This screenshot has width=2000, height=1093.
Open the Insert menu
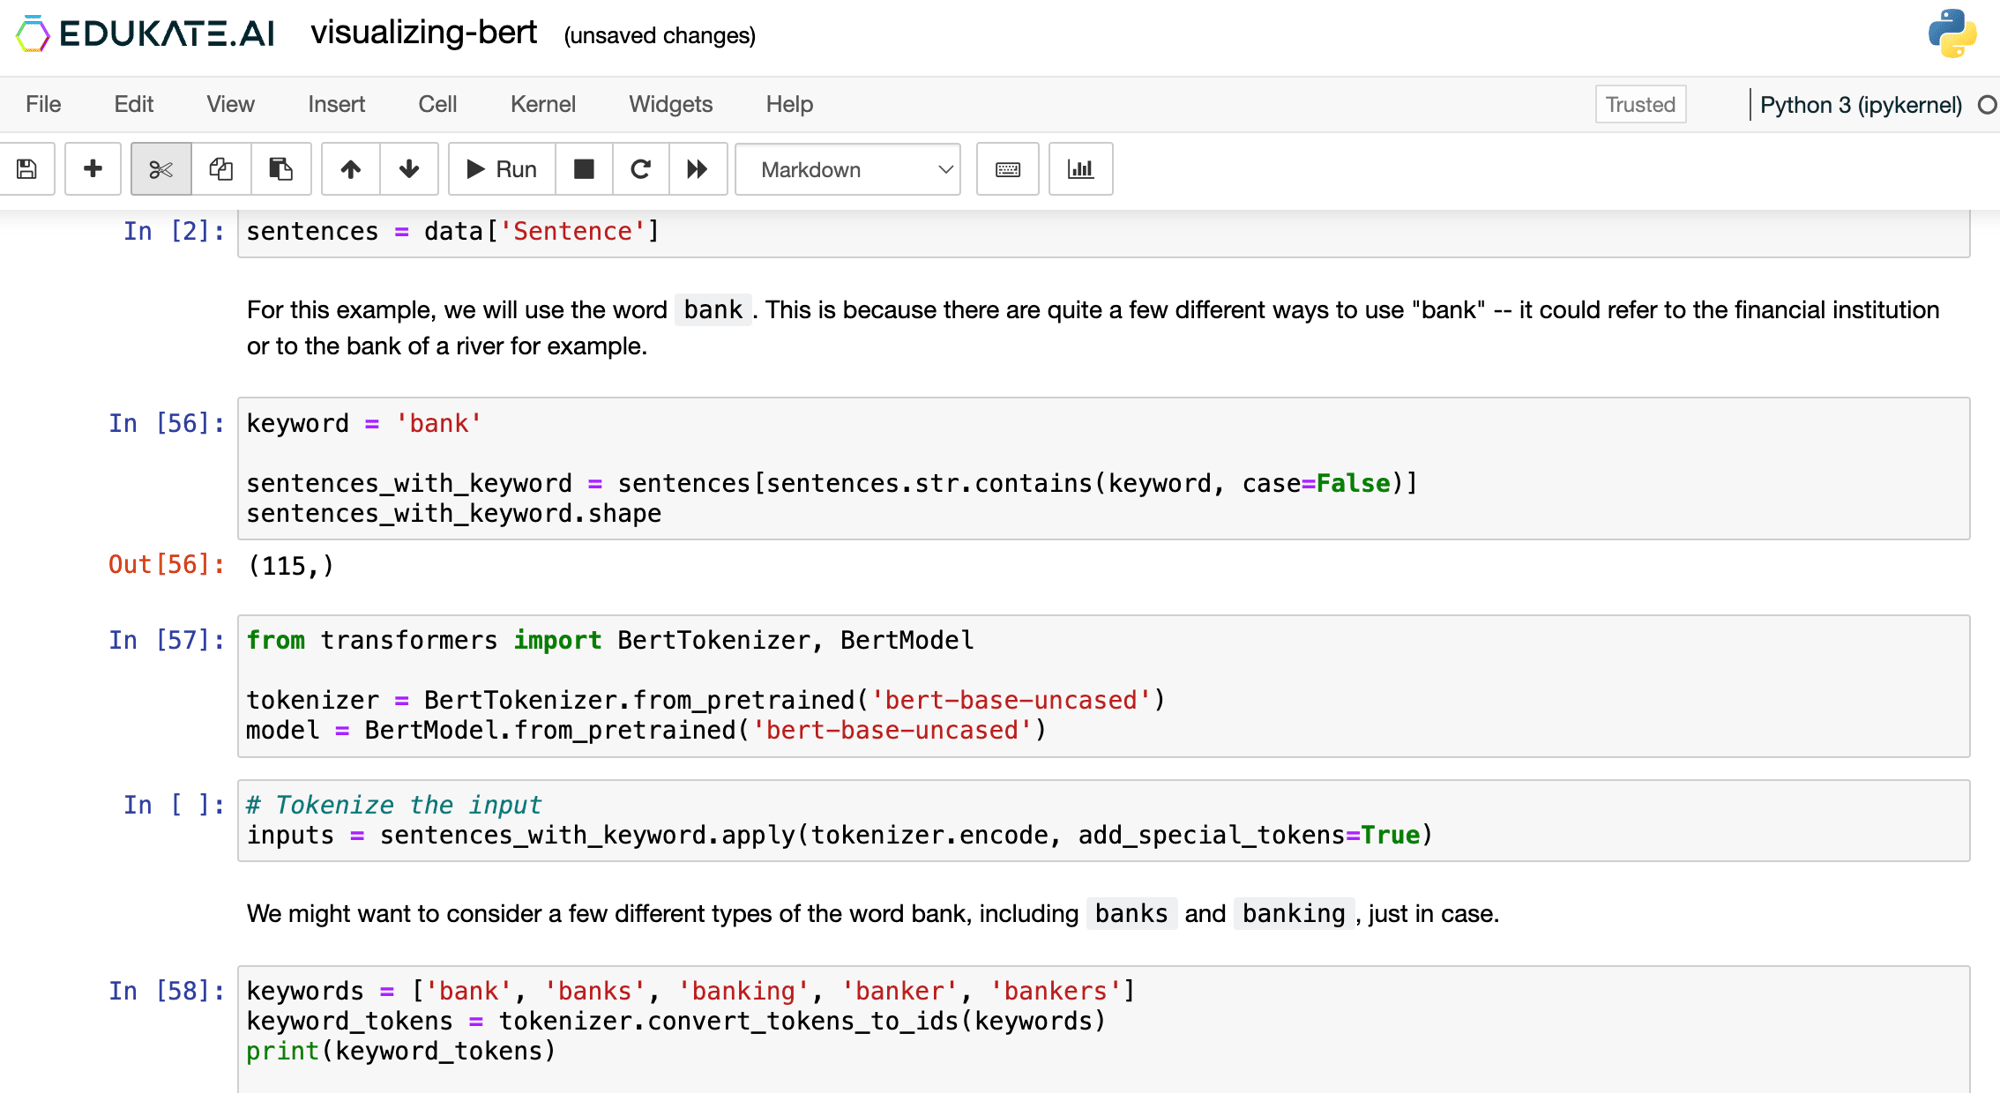pos(336,104)
